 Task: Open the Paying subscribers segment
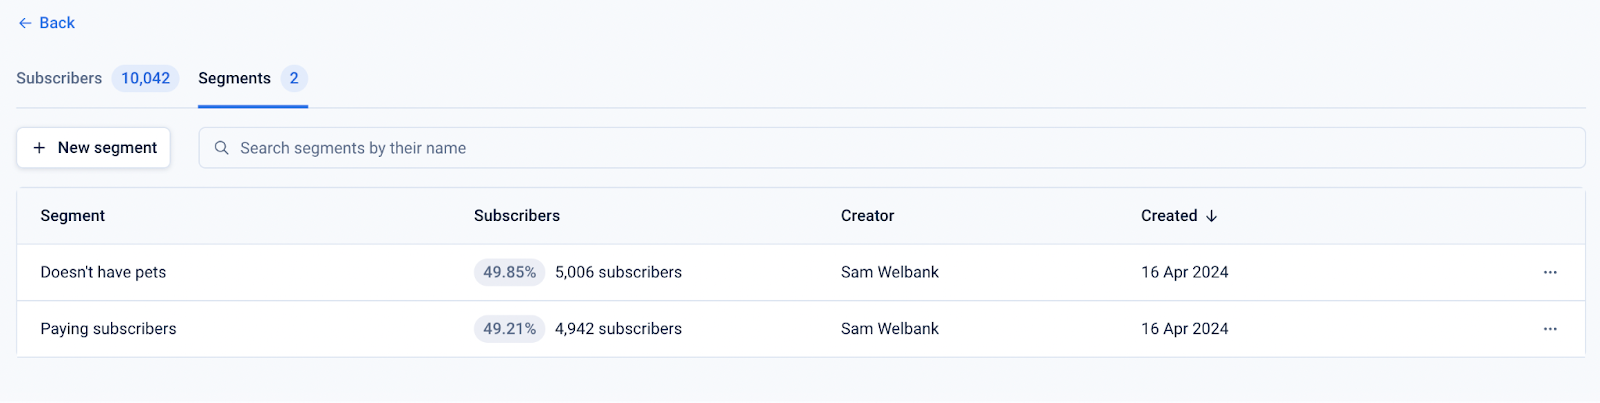[x=108, y=329]
